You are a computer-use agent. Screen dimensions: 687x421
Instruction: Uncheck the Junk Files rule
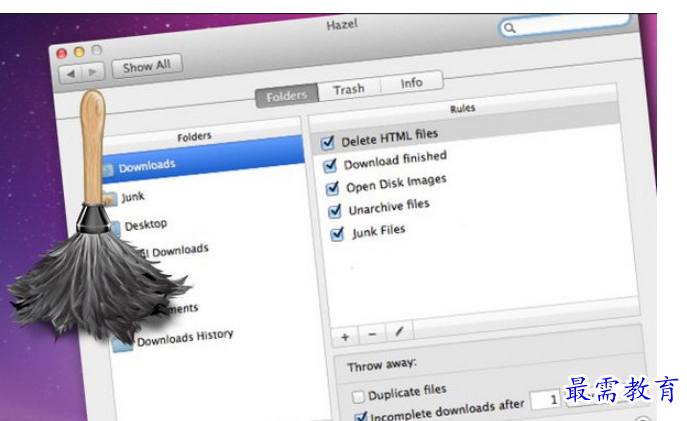pyautogui.click(x=337, y=234)
